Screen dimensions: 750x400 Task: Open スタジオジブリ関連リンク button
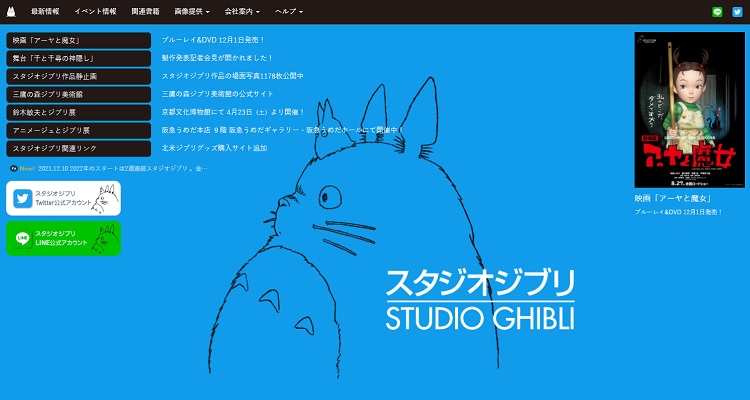78,148
